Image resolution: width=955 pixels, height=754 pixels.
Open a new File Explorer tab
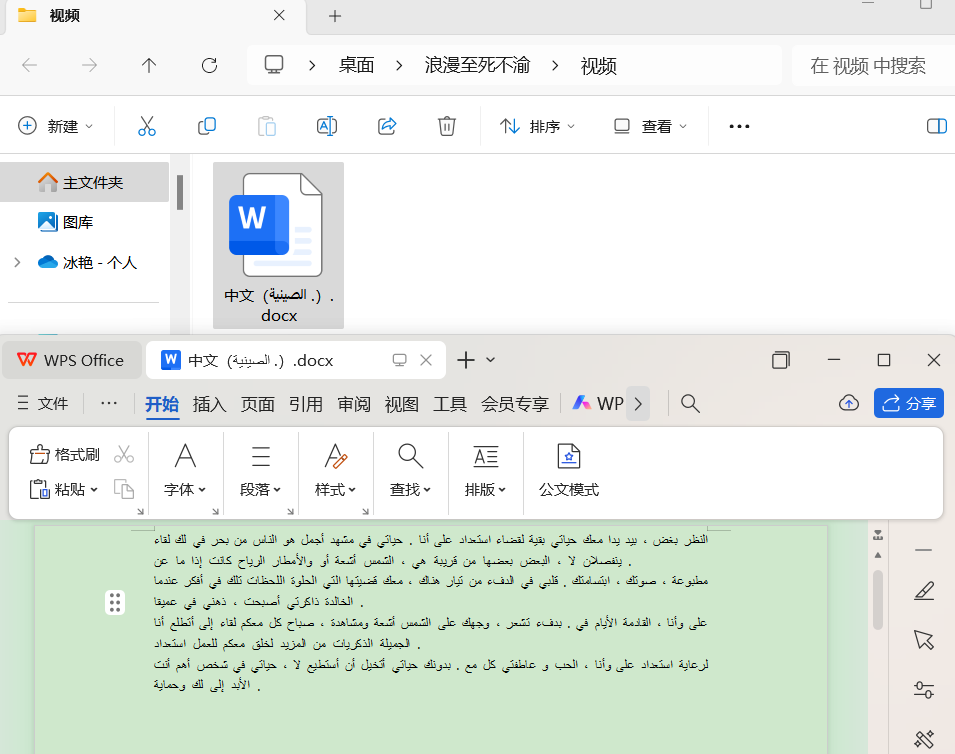click(x=335, y=16)
